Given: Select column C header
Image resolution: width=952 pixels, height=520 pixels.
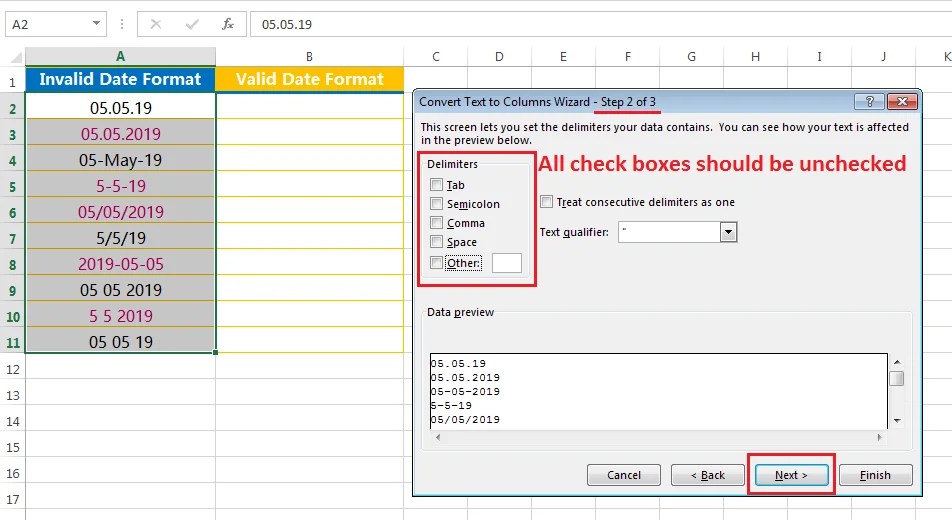Looking at the screenshot, I should 435,56.
